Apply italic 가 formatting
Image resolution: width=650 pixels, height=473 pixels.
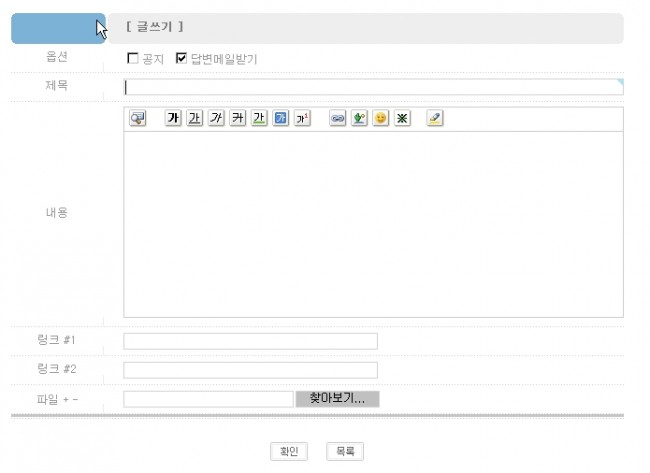coord(216,118)
